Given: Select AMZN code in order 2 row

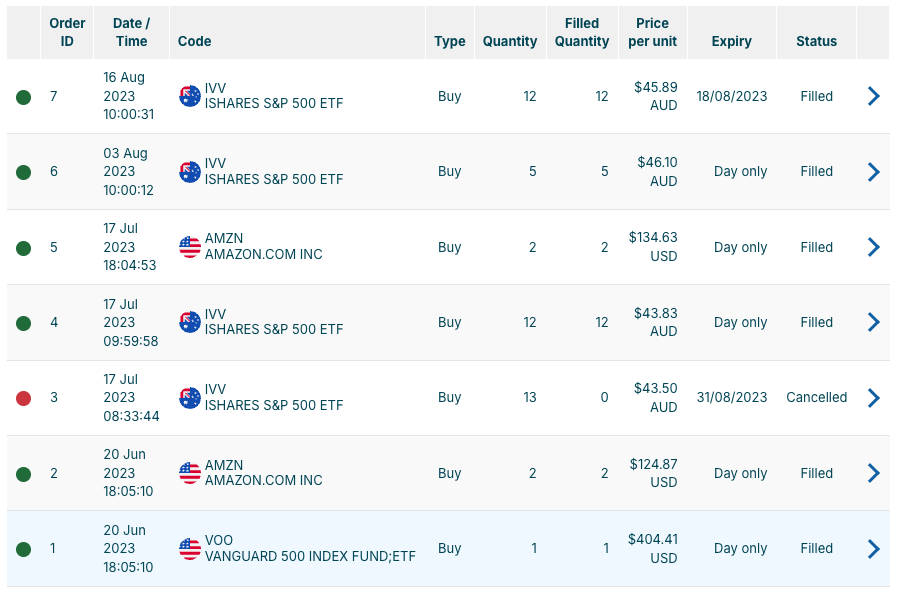Looking at the screenshot, I should [x=224, y=465].
